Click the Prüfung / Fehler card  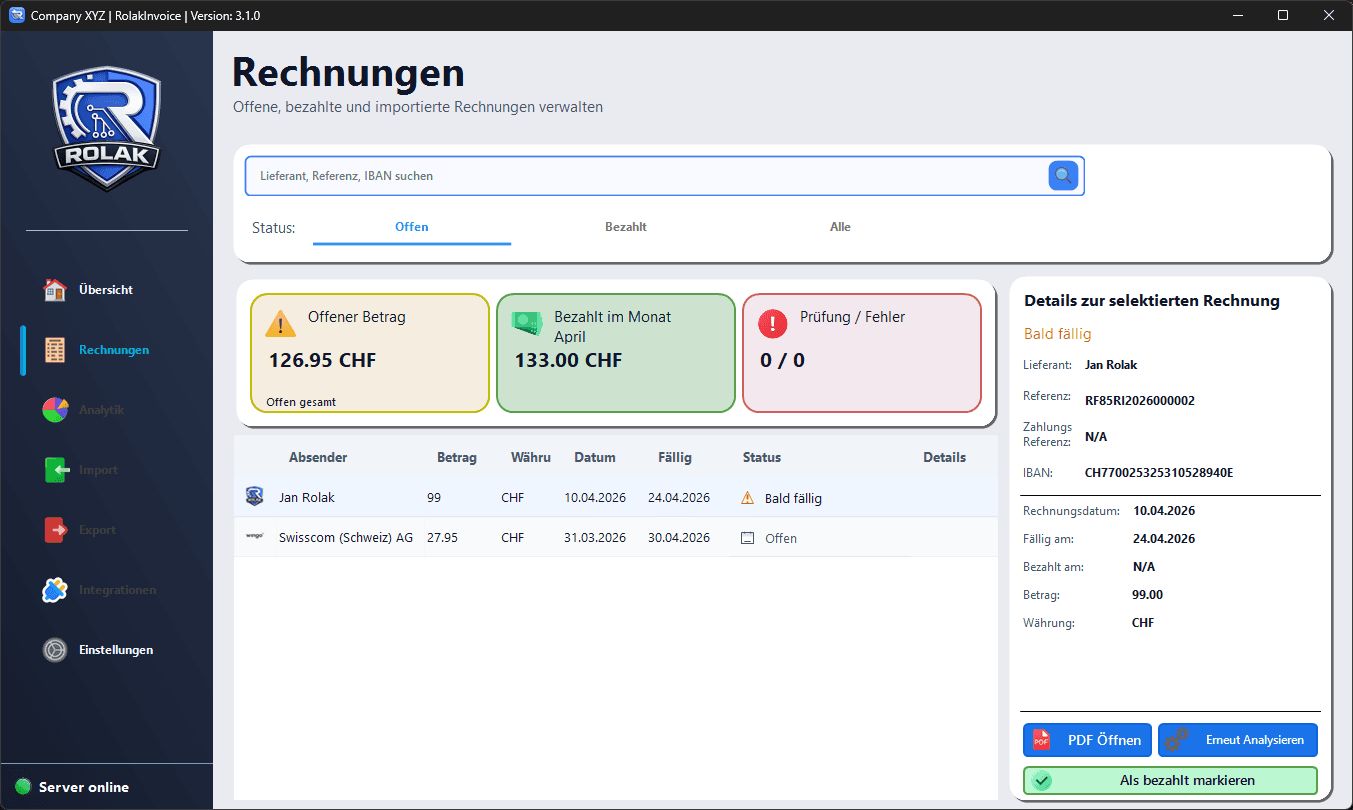click(862, 353)
